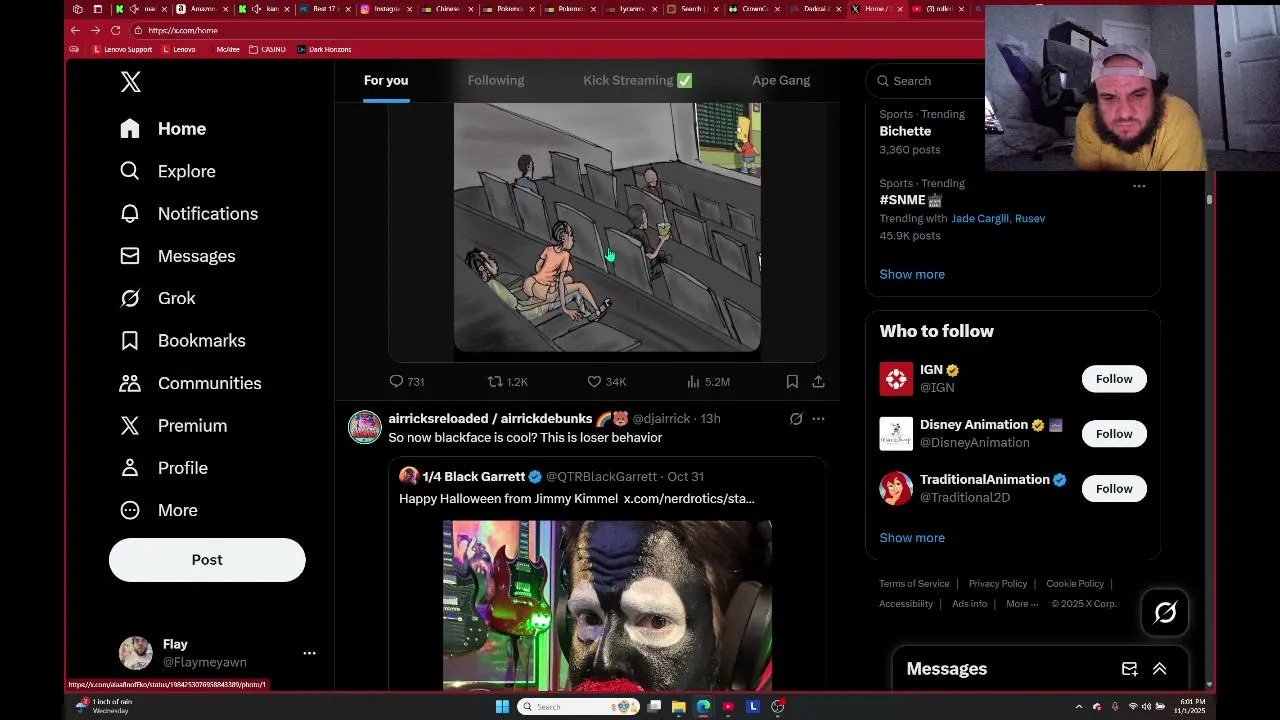This screenshot has height=720, width=1280.
Task: Open the Rusev trending link
Action: [x=1030, y=218]
